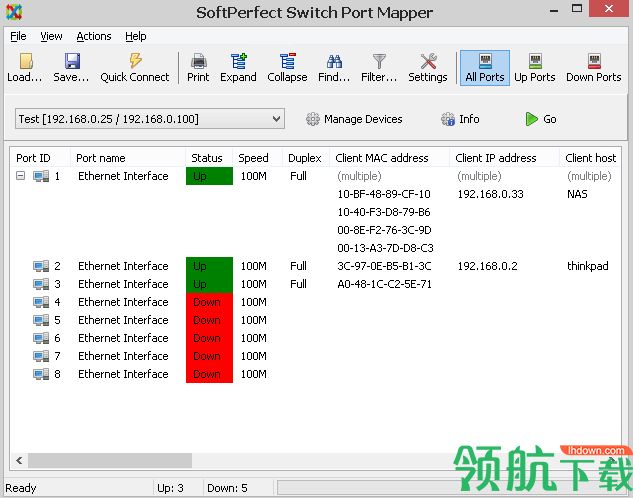Viewport: 633px width, 498px height.
Task: Click green Up status of port 2
Action: tap(209, 266)
